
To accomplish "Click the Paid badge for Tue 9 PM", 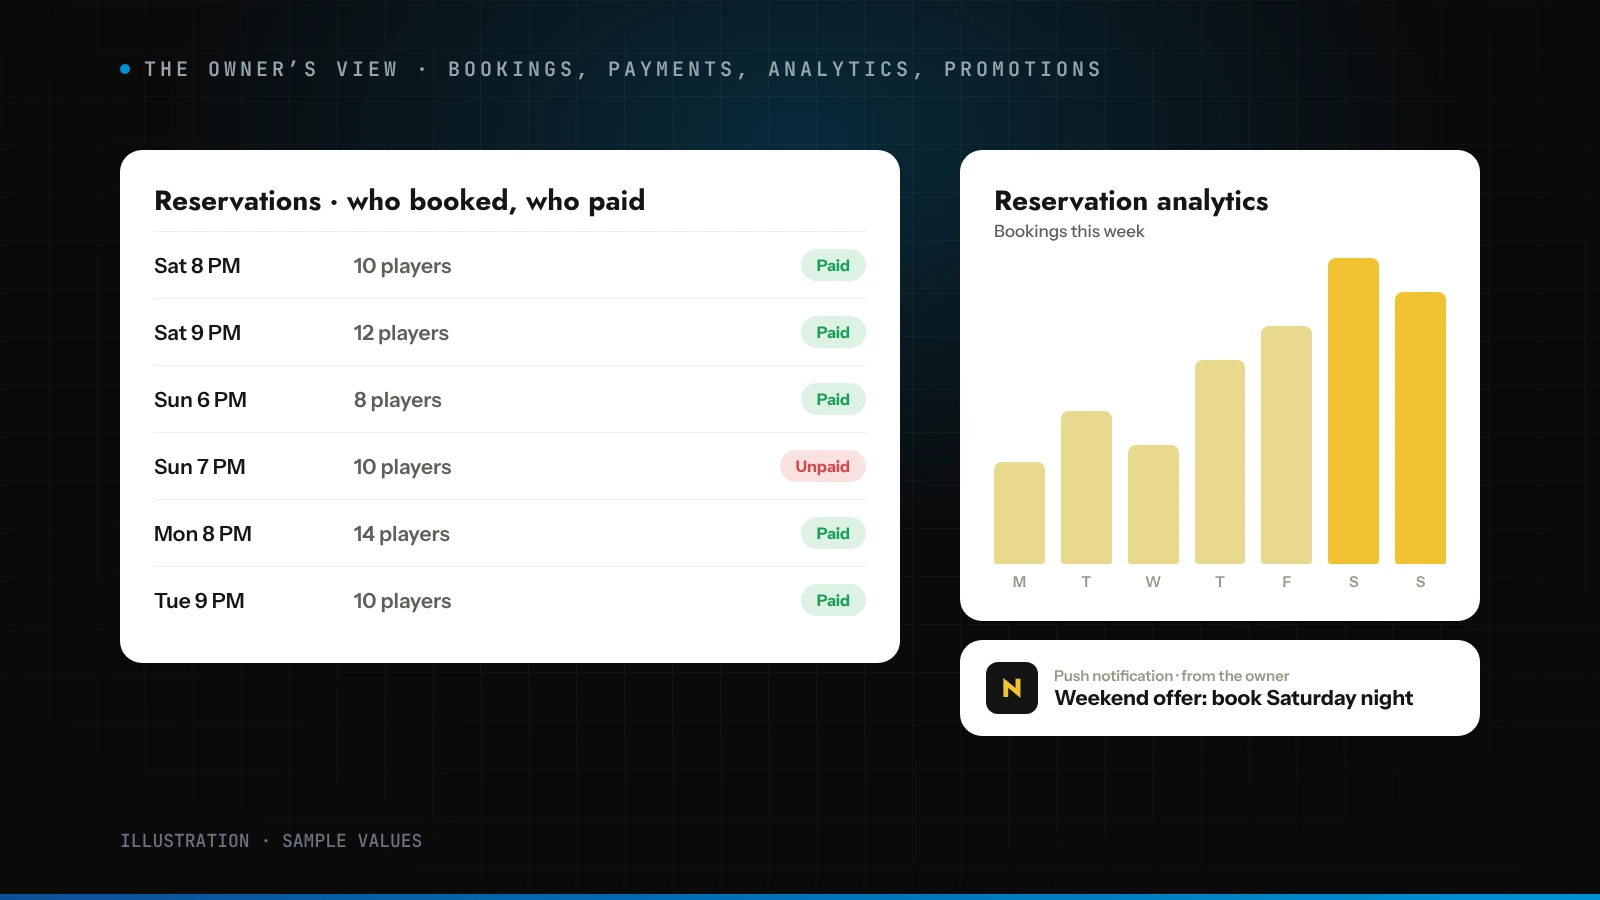I will (x=833, y=600).
